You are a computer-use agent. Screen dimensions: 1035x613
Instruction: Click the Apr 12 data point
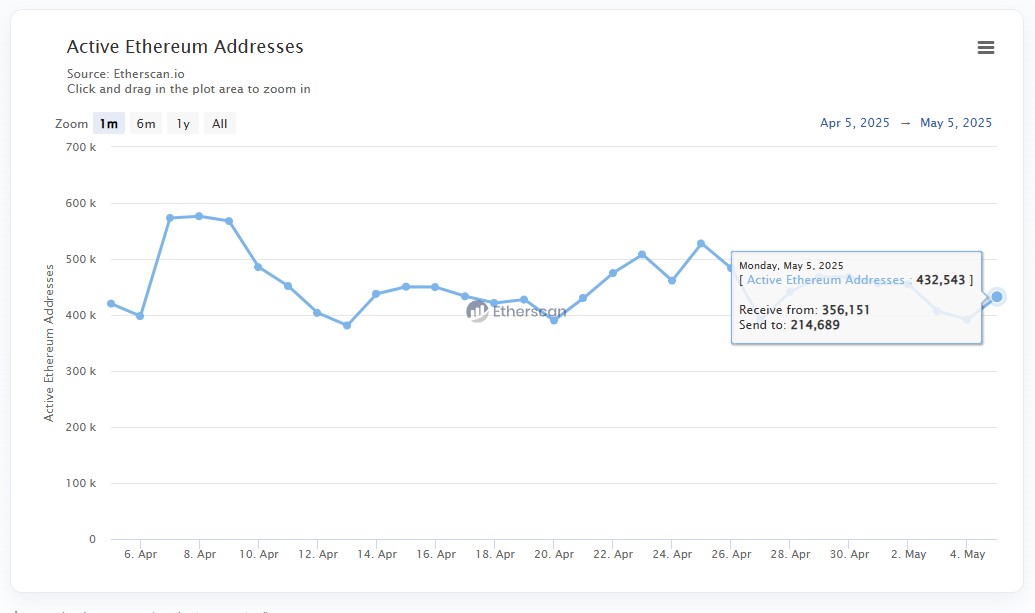tap(317, 313)
